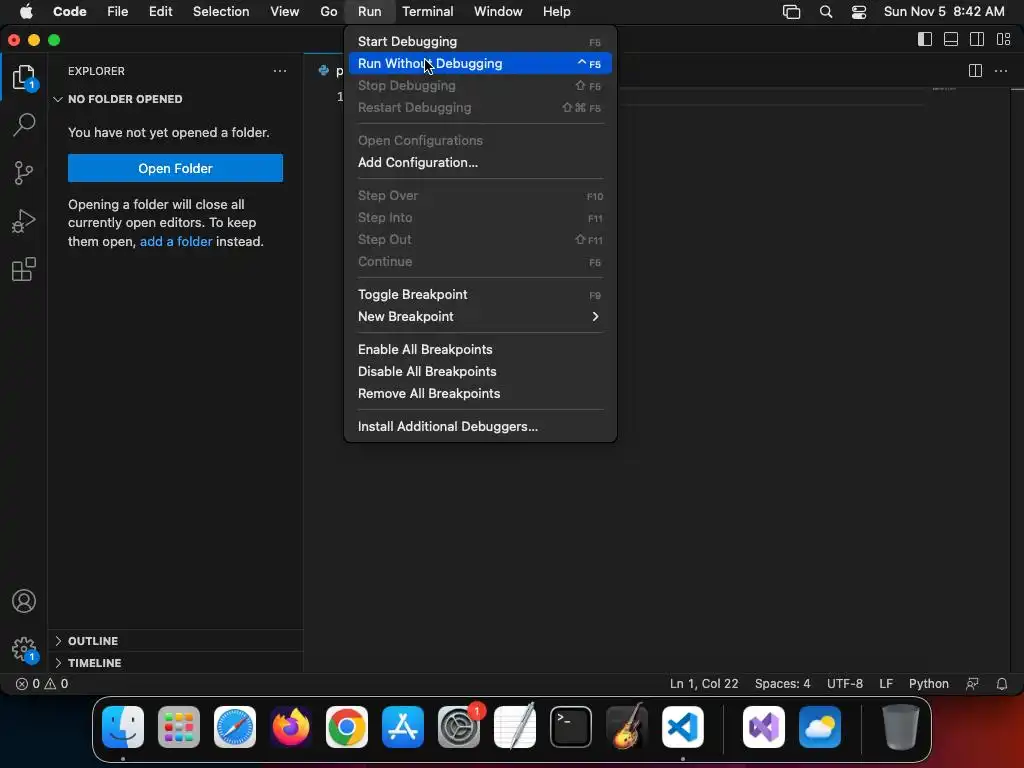1024x768 pixels.
Task: Choose Add Configuration... menu item
Action: [x=480, y=163]
